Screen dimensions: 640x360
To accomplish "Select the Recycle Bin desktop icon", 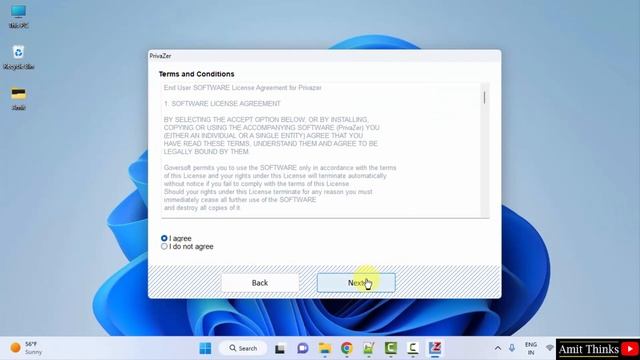I will pos(18,58).
